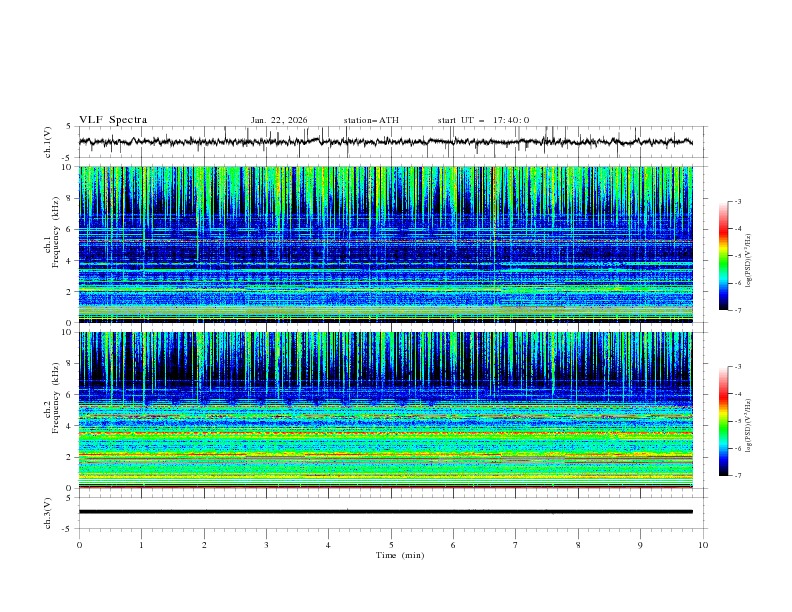Viewport: 792px width, 612px height.
Task: Select the 5 minute tick on time axis
Action: (391, 544)
